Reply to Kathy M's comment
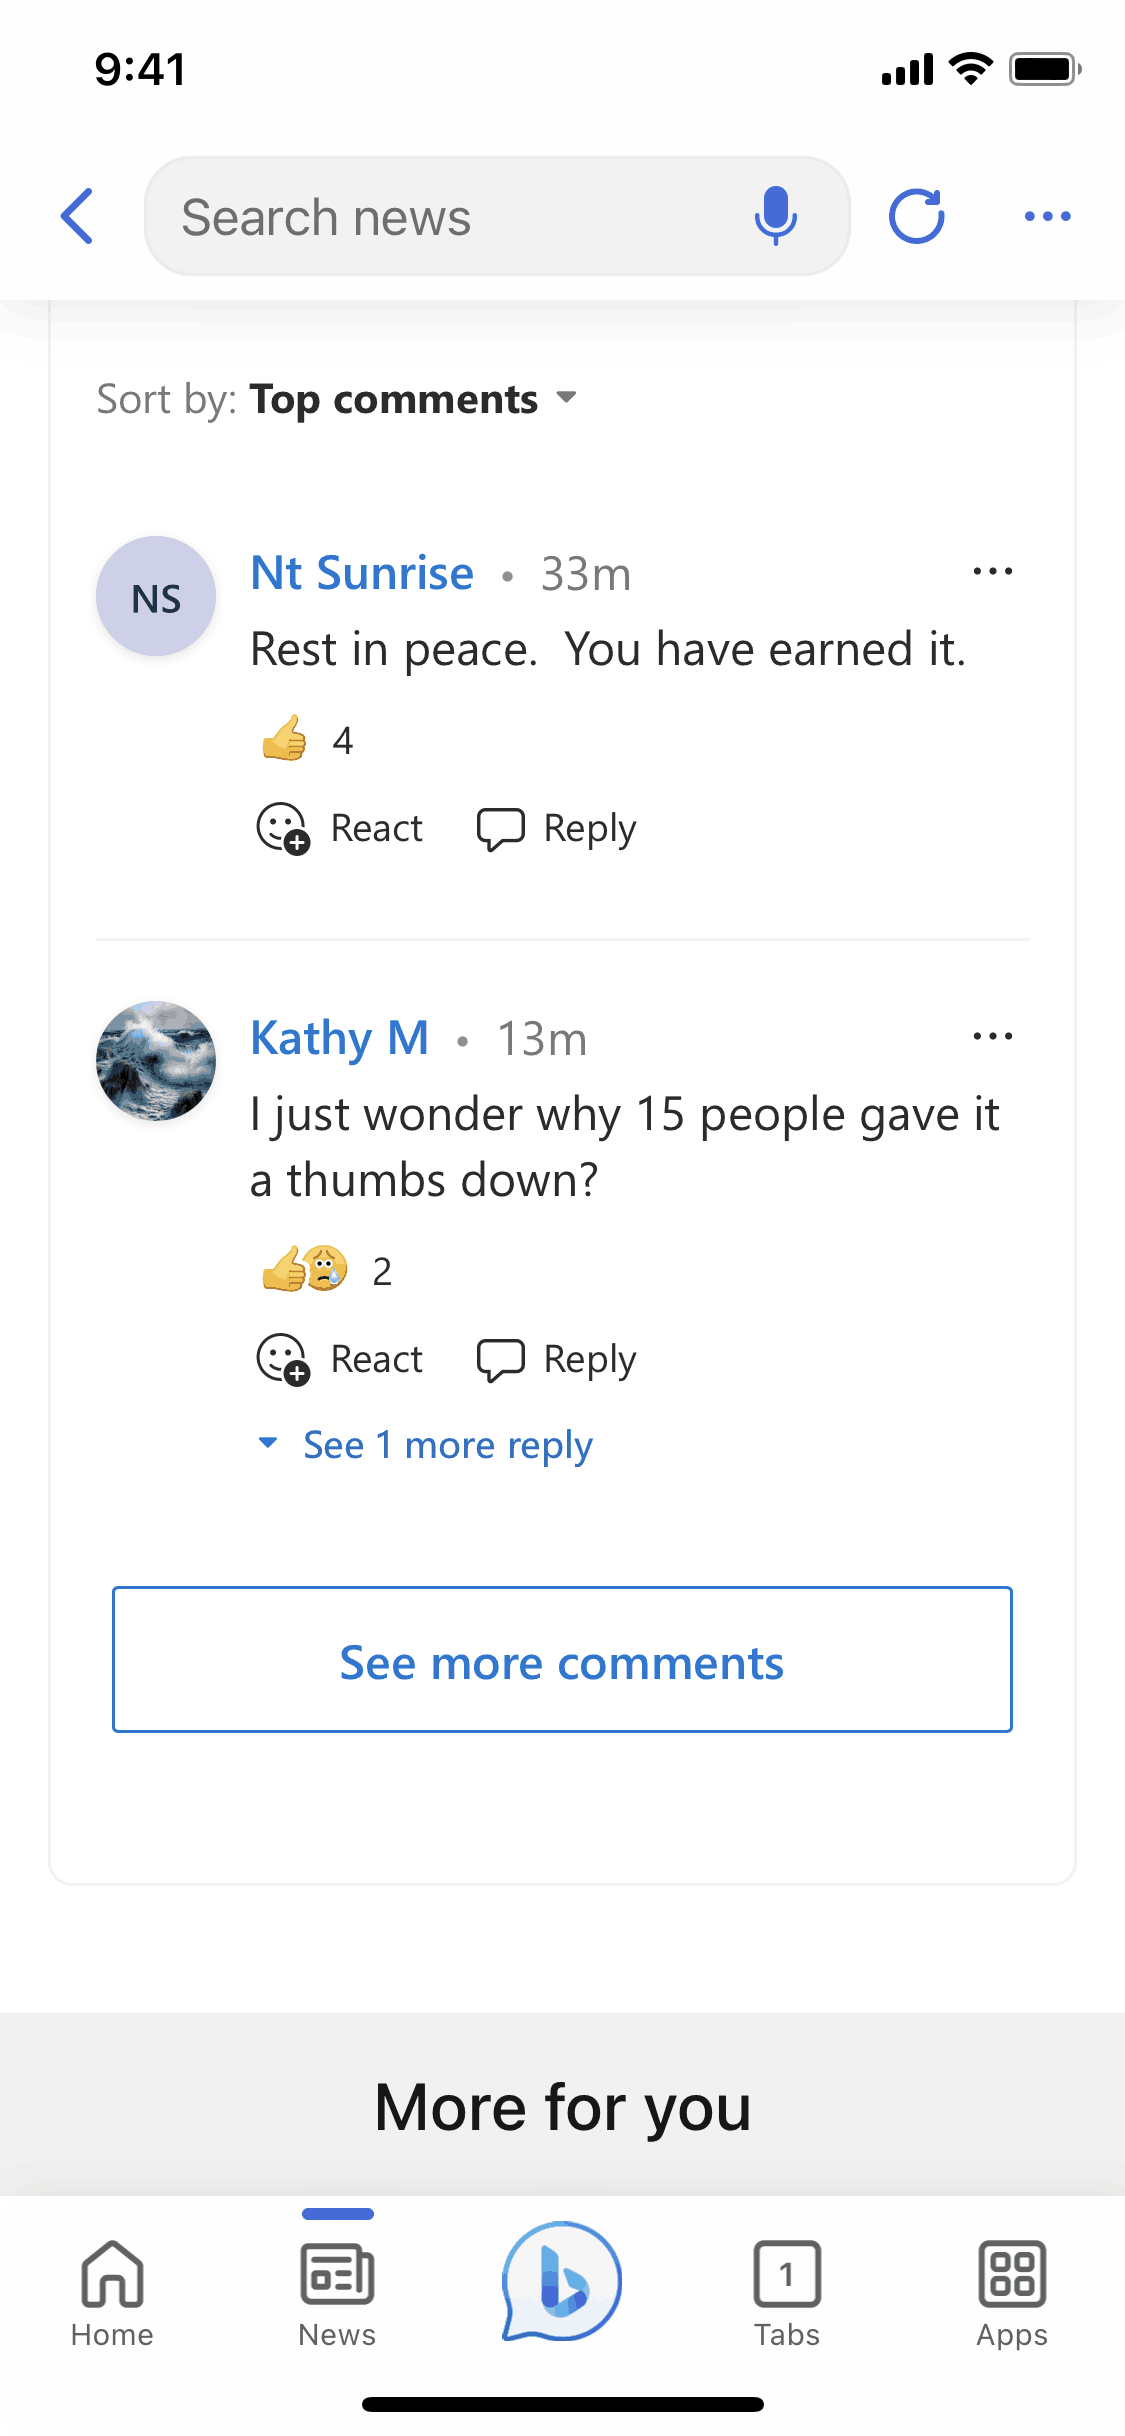The image size is (1125, 2436). [x=557, y=1359]
